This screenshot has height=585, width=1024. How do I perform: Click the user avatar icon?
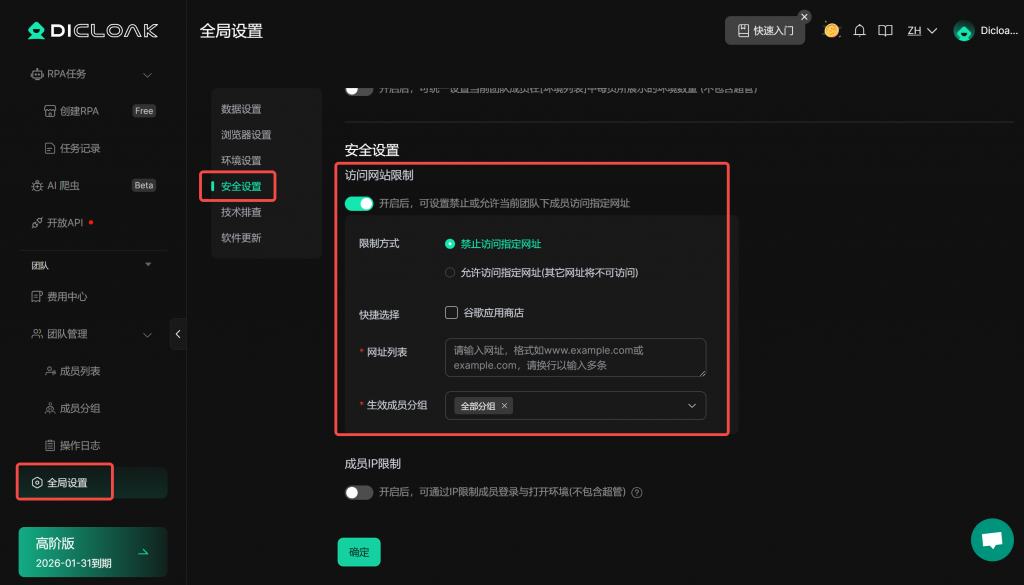tap(964, 31)
